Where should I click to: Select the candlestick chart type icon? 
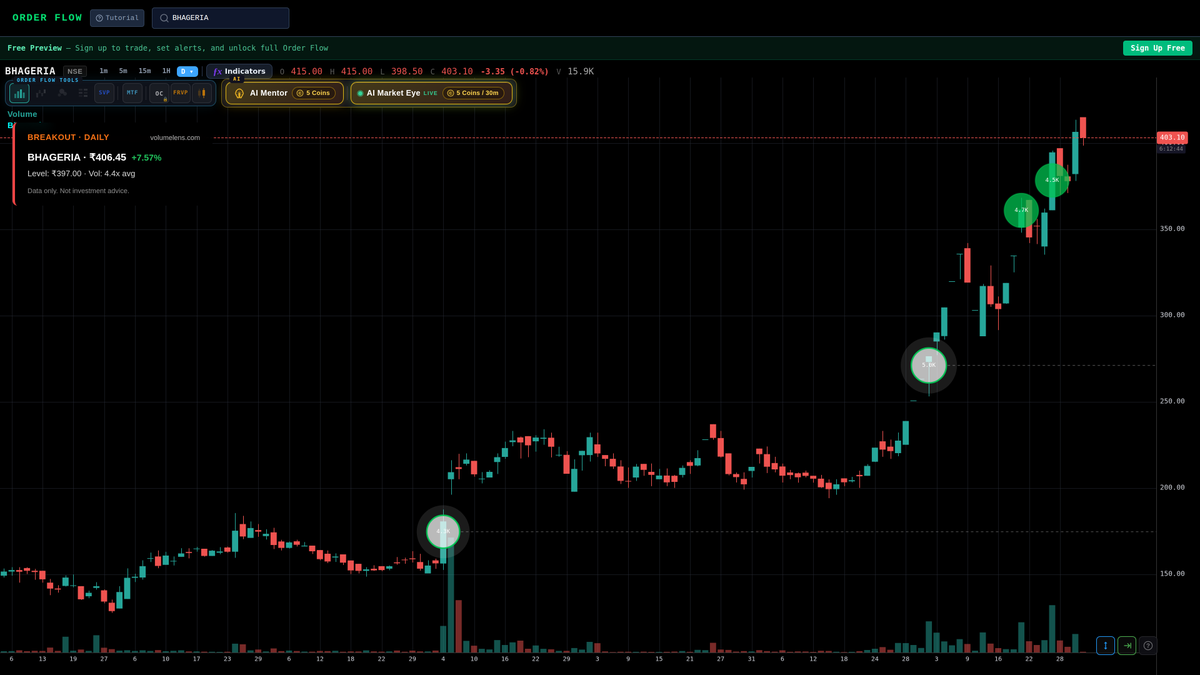[x=202, y=93]
